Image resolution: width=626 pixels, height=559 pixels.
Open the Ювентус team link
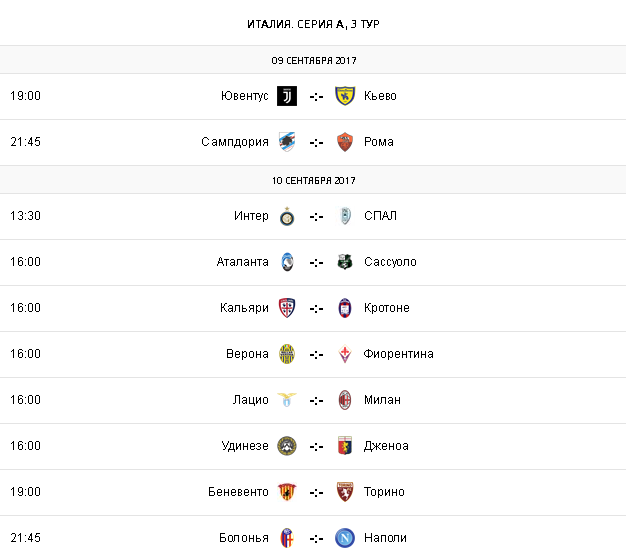click(x=245, y=96)
